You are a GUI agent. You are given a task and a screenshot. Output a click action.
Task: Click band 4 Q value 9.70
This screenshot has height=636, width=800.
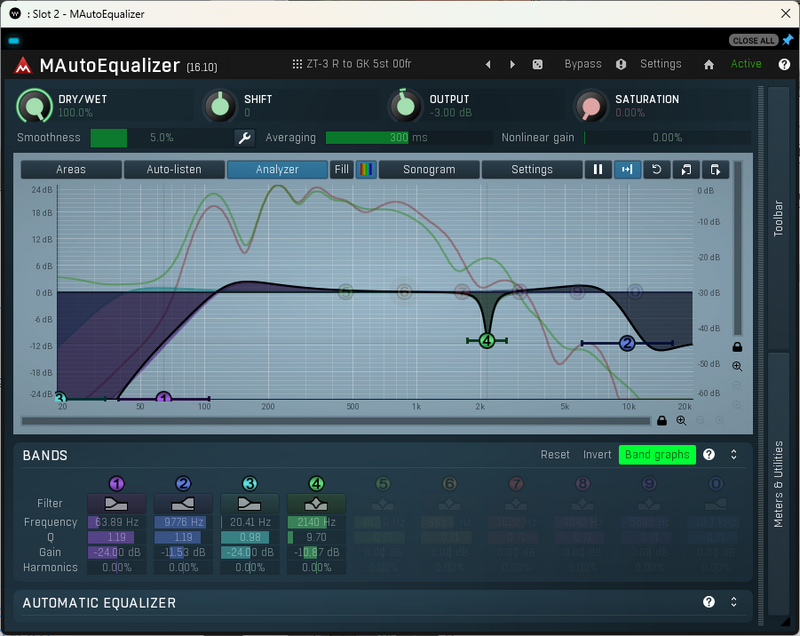pos(316,537)
